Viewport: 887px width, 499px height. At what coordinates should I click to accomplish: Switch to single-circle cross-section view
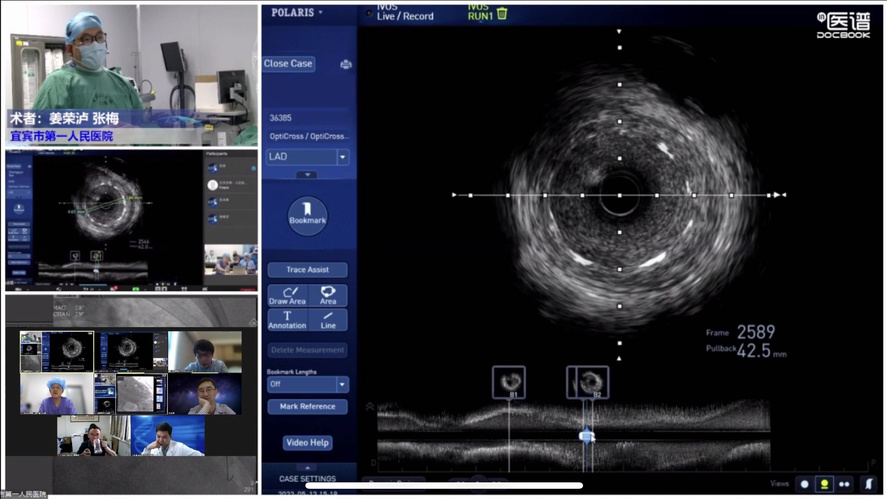point(805,484)
